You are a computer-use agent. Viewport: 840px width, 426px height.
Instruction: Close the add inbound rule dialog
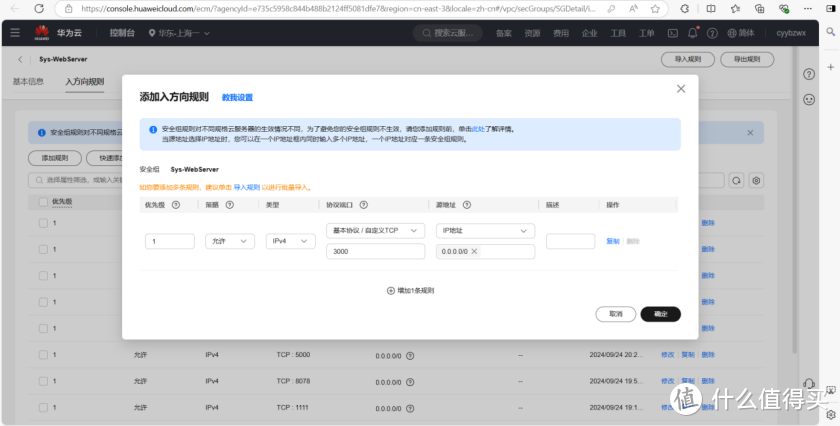[x=681, y=89]
